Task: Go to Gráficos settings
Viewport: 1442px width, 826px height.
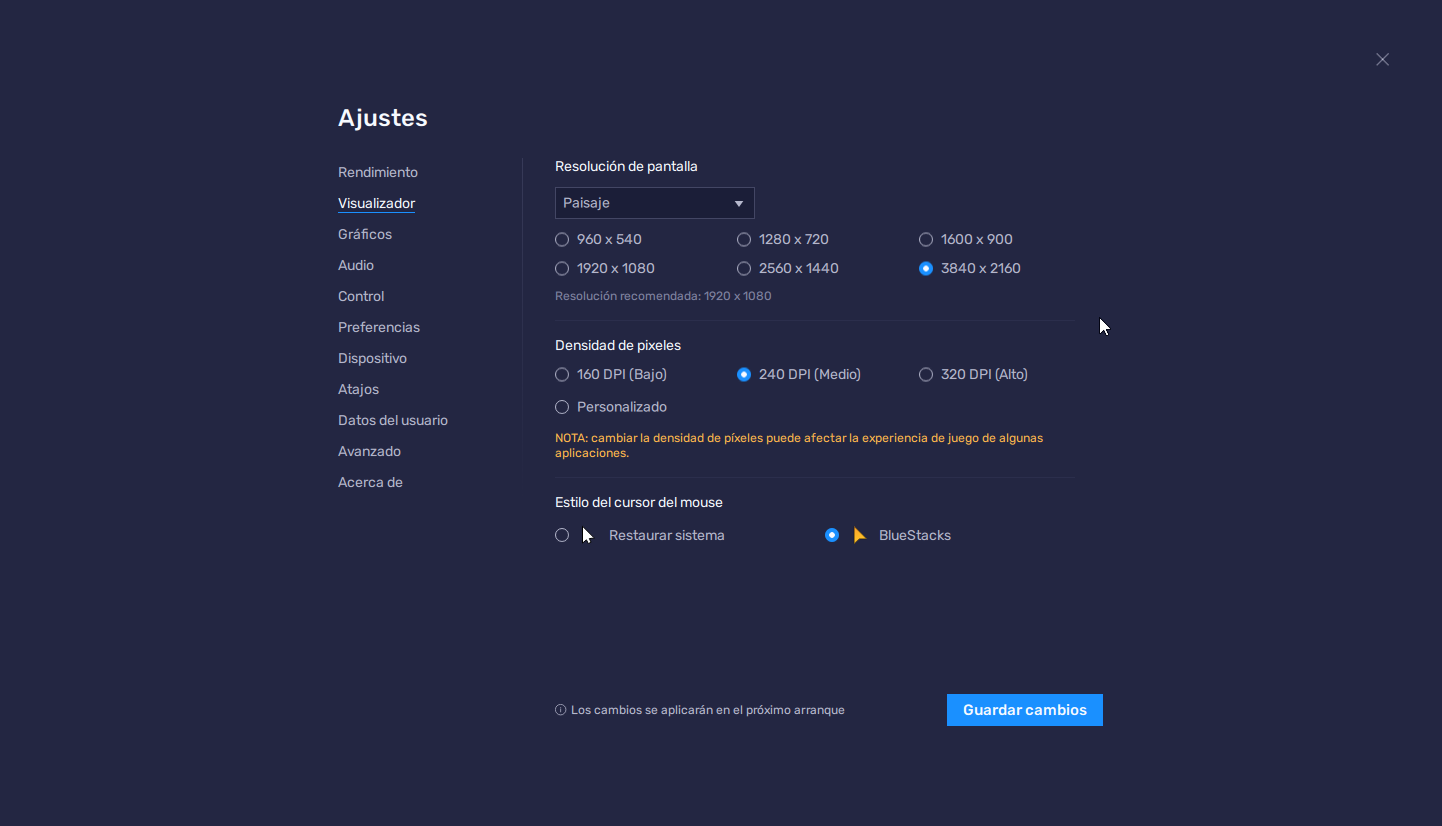Action: click(x=365, y=234)
